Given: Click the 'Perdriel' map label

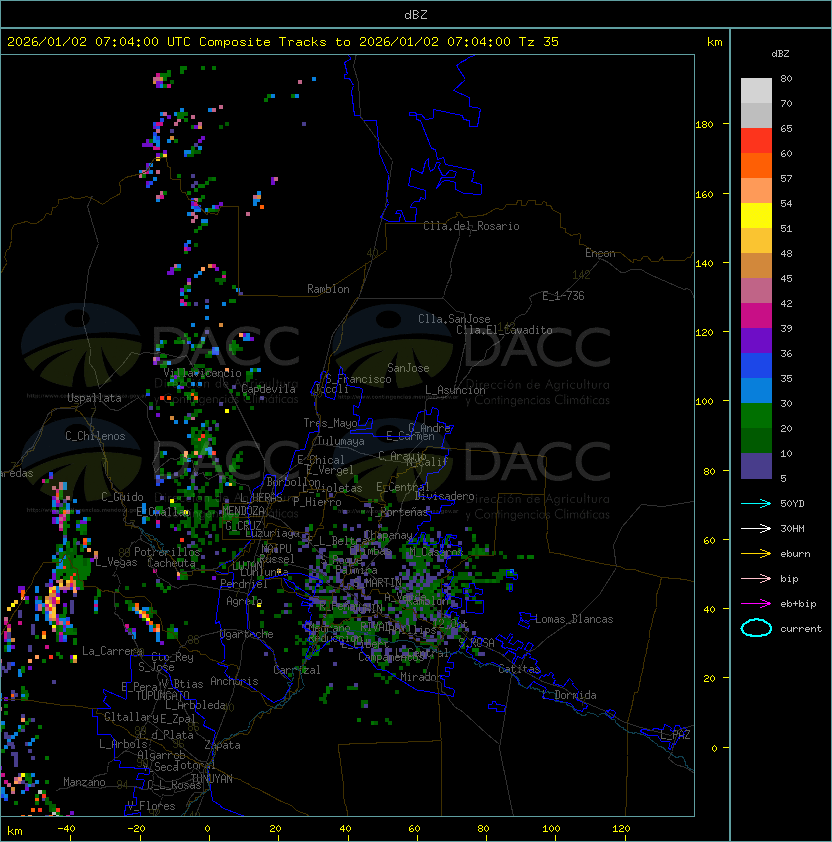Looking at the screenshot, I should tap(244, 584).
